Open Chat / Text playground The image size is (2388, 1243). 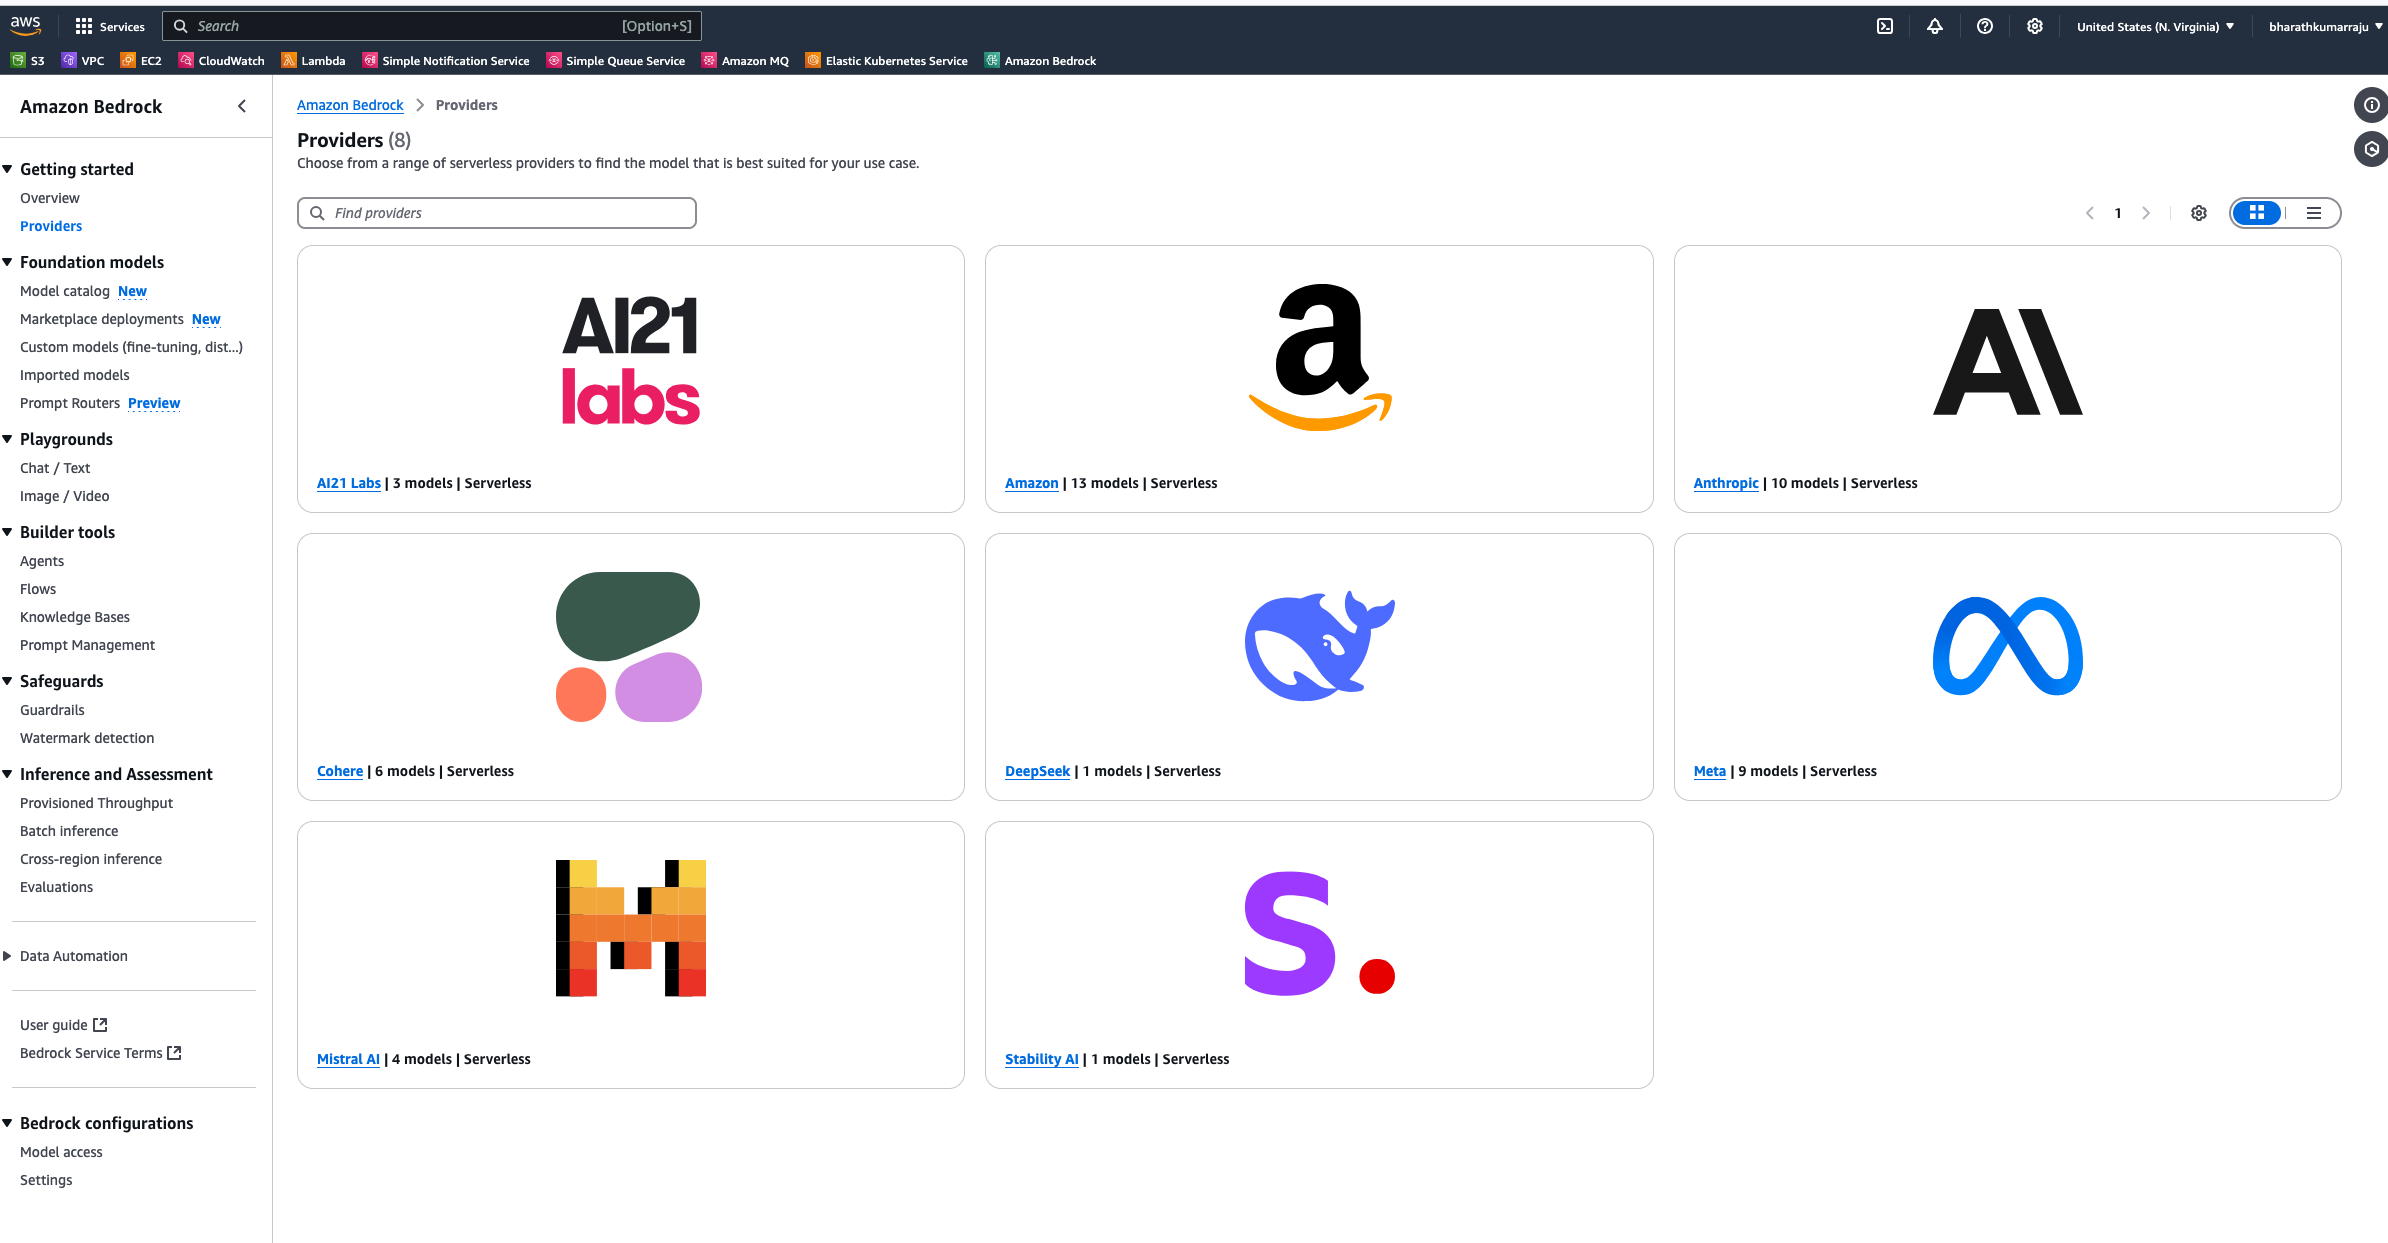[55, 468]
